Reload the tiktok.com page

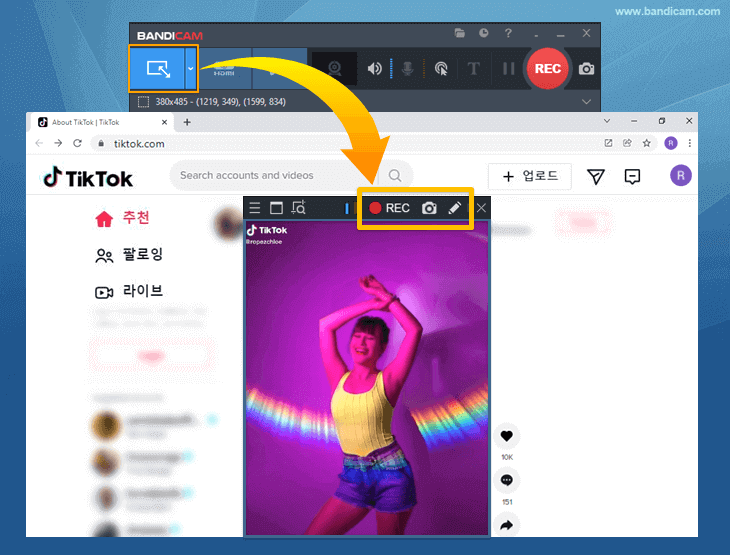(77, 143)
